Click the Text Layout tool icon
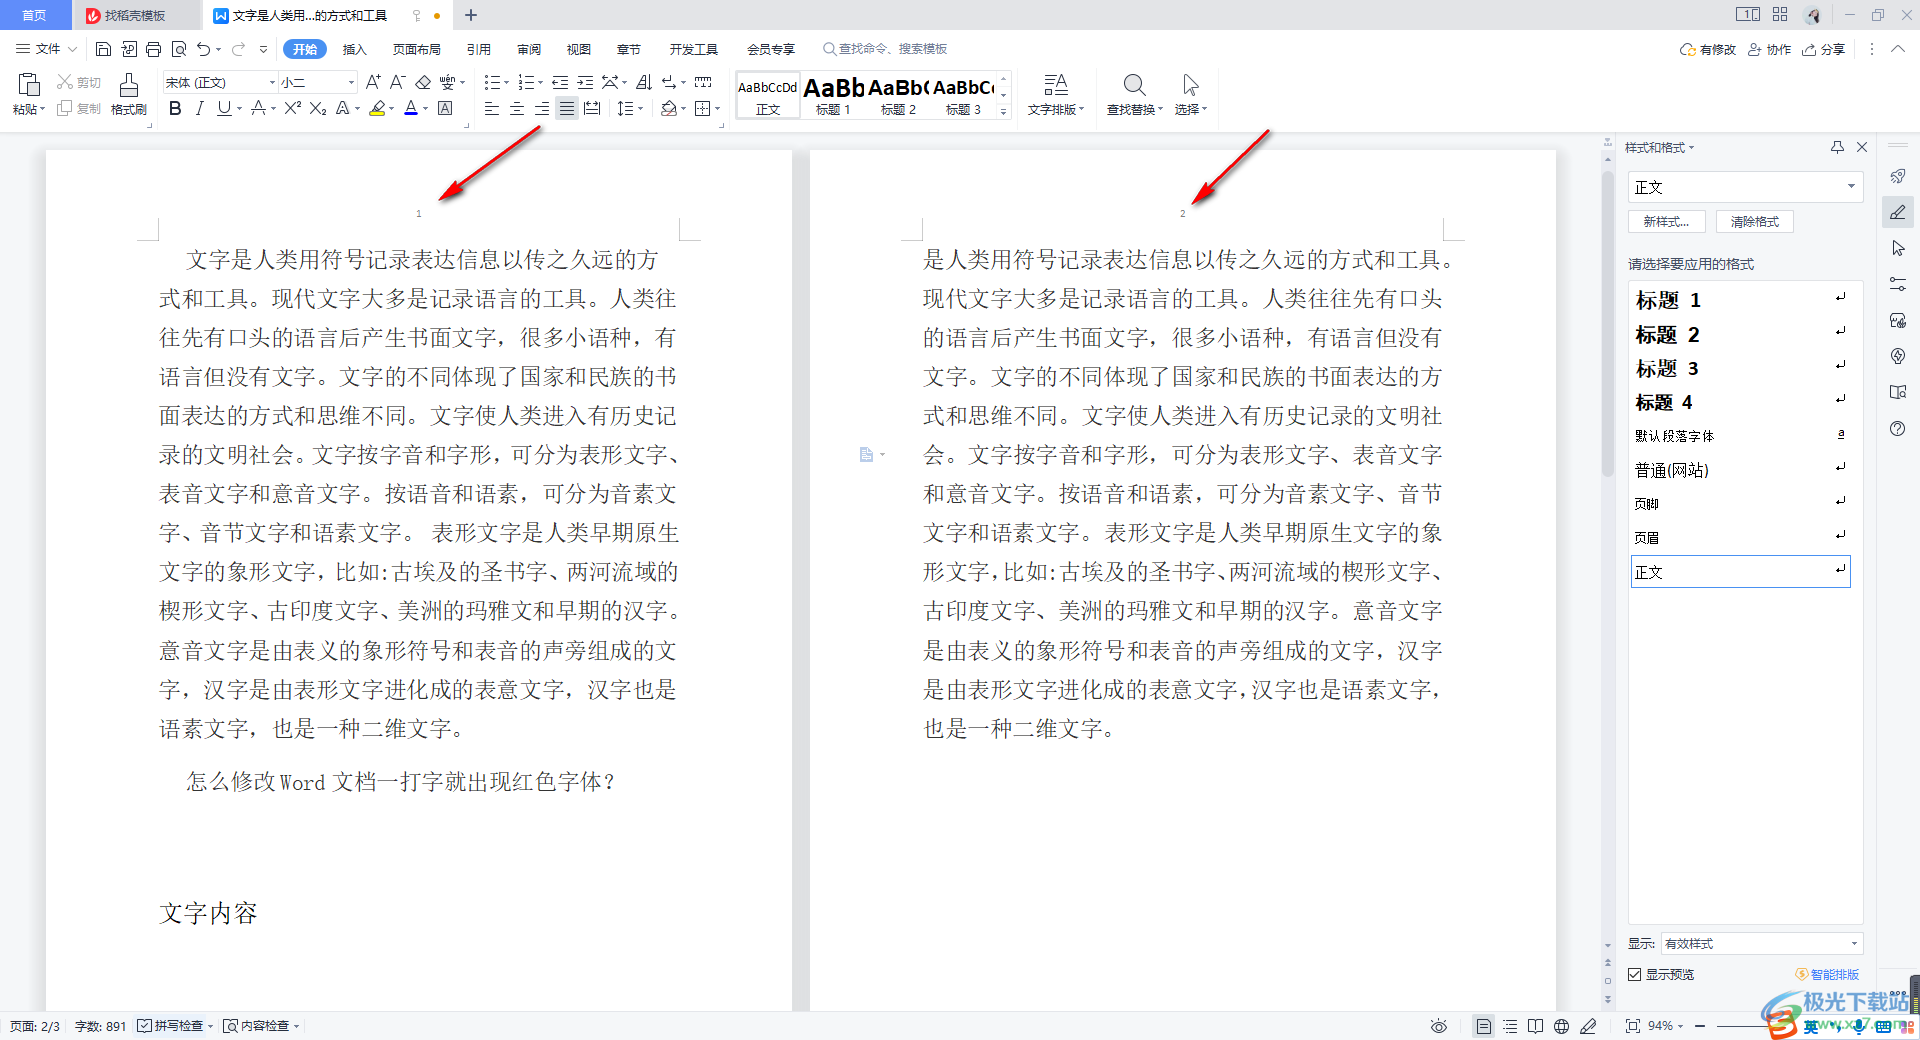 pos(1055,85)
